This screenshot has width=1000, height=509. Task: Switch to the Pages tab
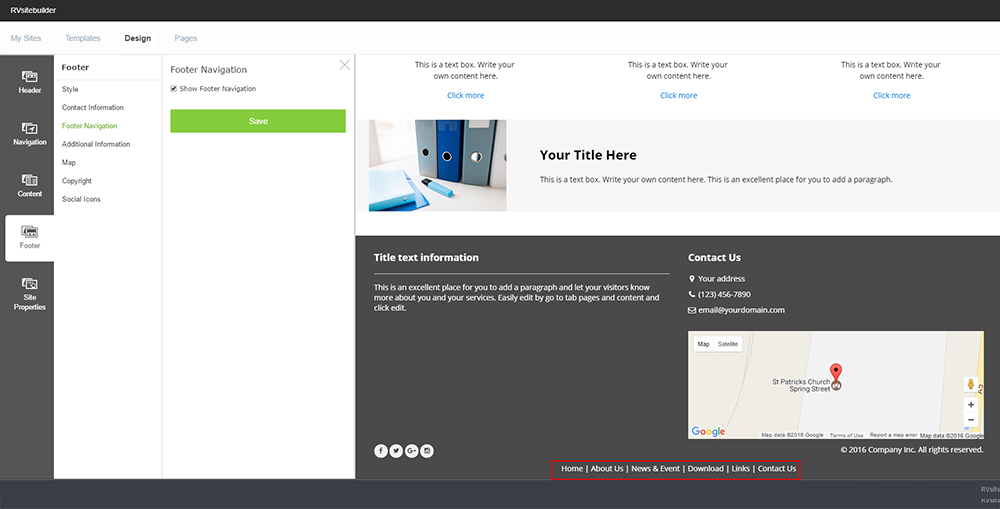click(186, 38)
